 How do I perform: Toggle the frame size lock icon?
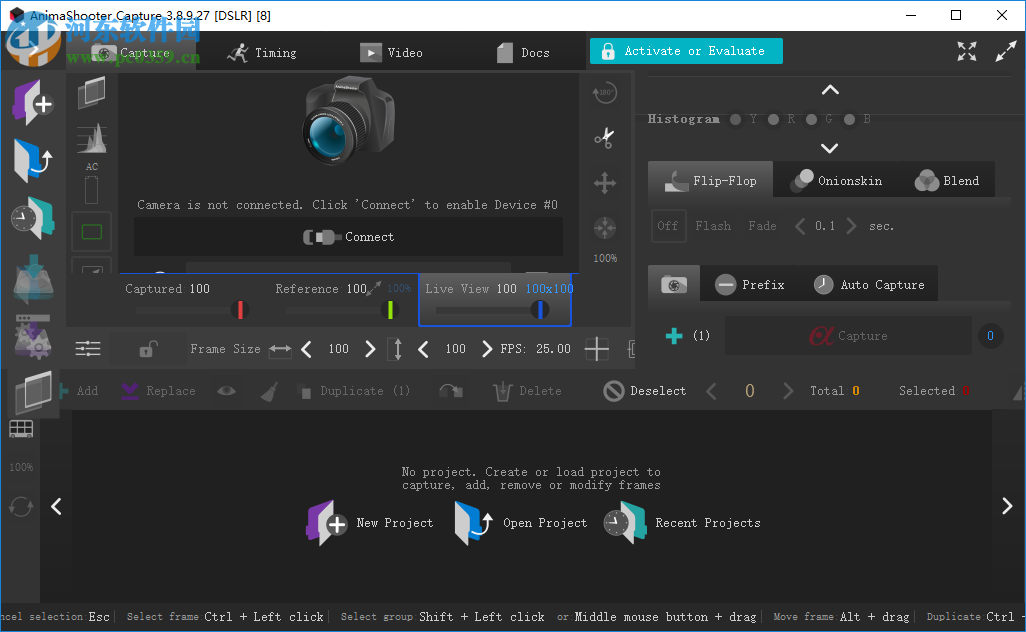146,348
